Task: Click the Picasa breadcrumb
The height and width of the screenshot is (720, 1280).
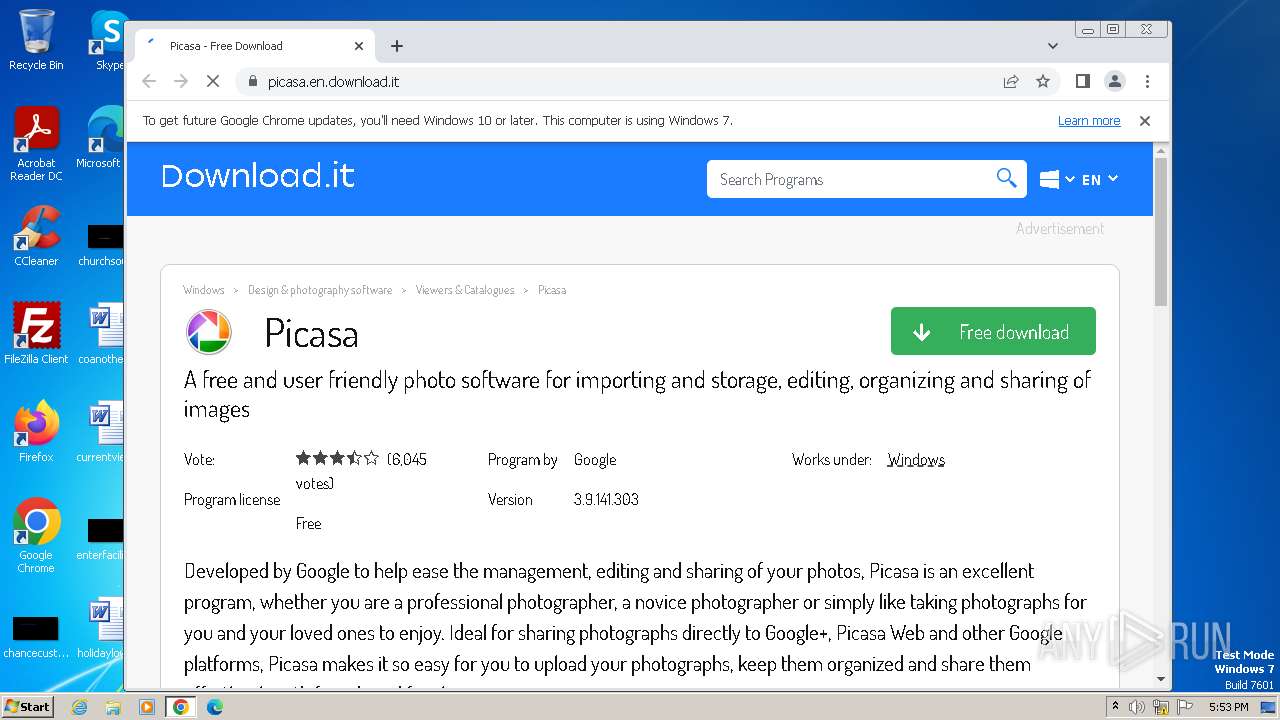Action: pos(552,290)
